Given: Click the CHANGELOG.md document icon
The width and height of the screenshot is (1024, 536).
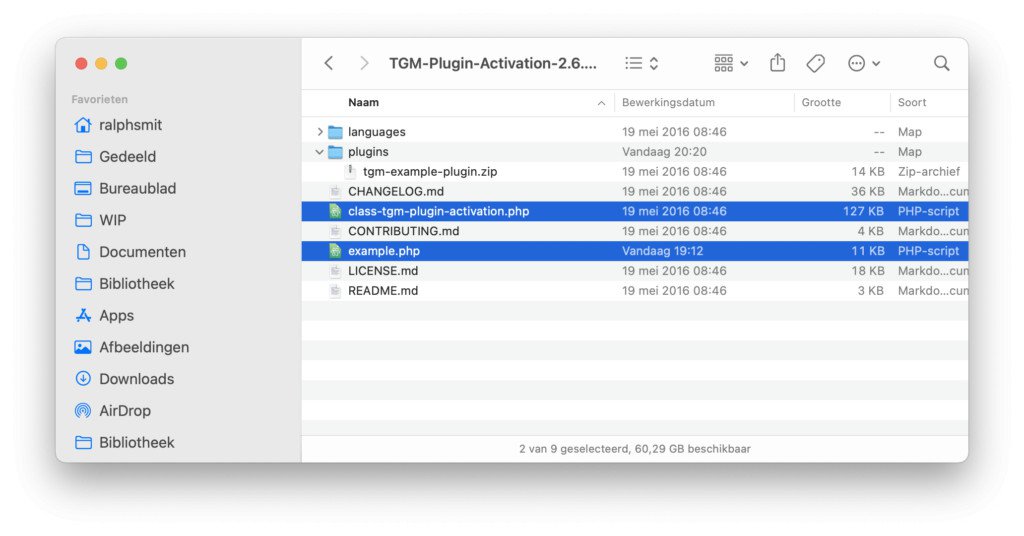Looking at the screenshot, I should (335, 192).
